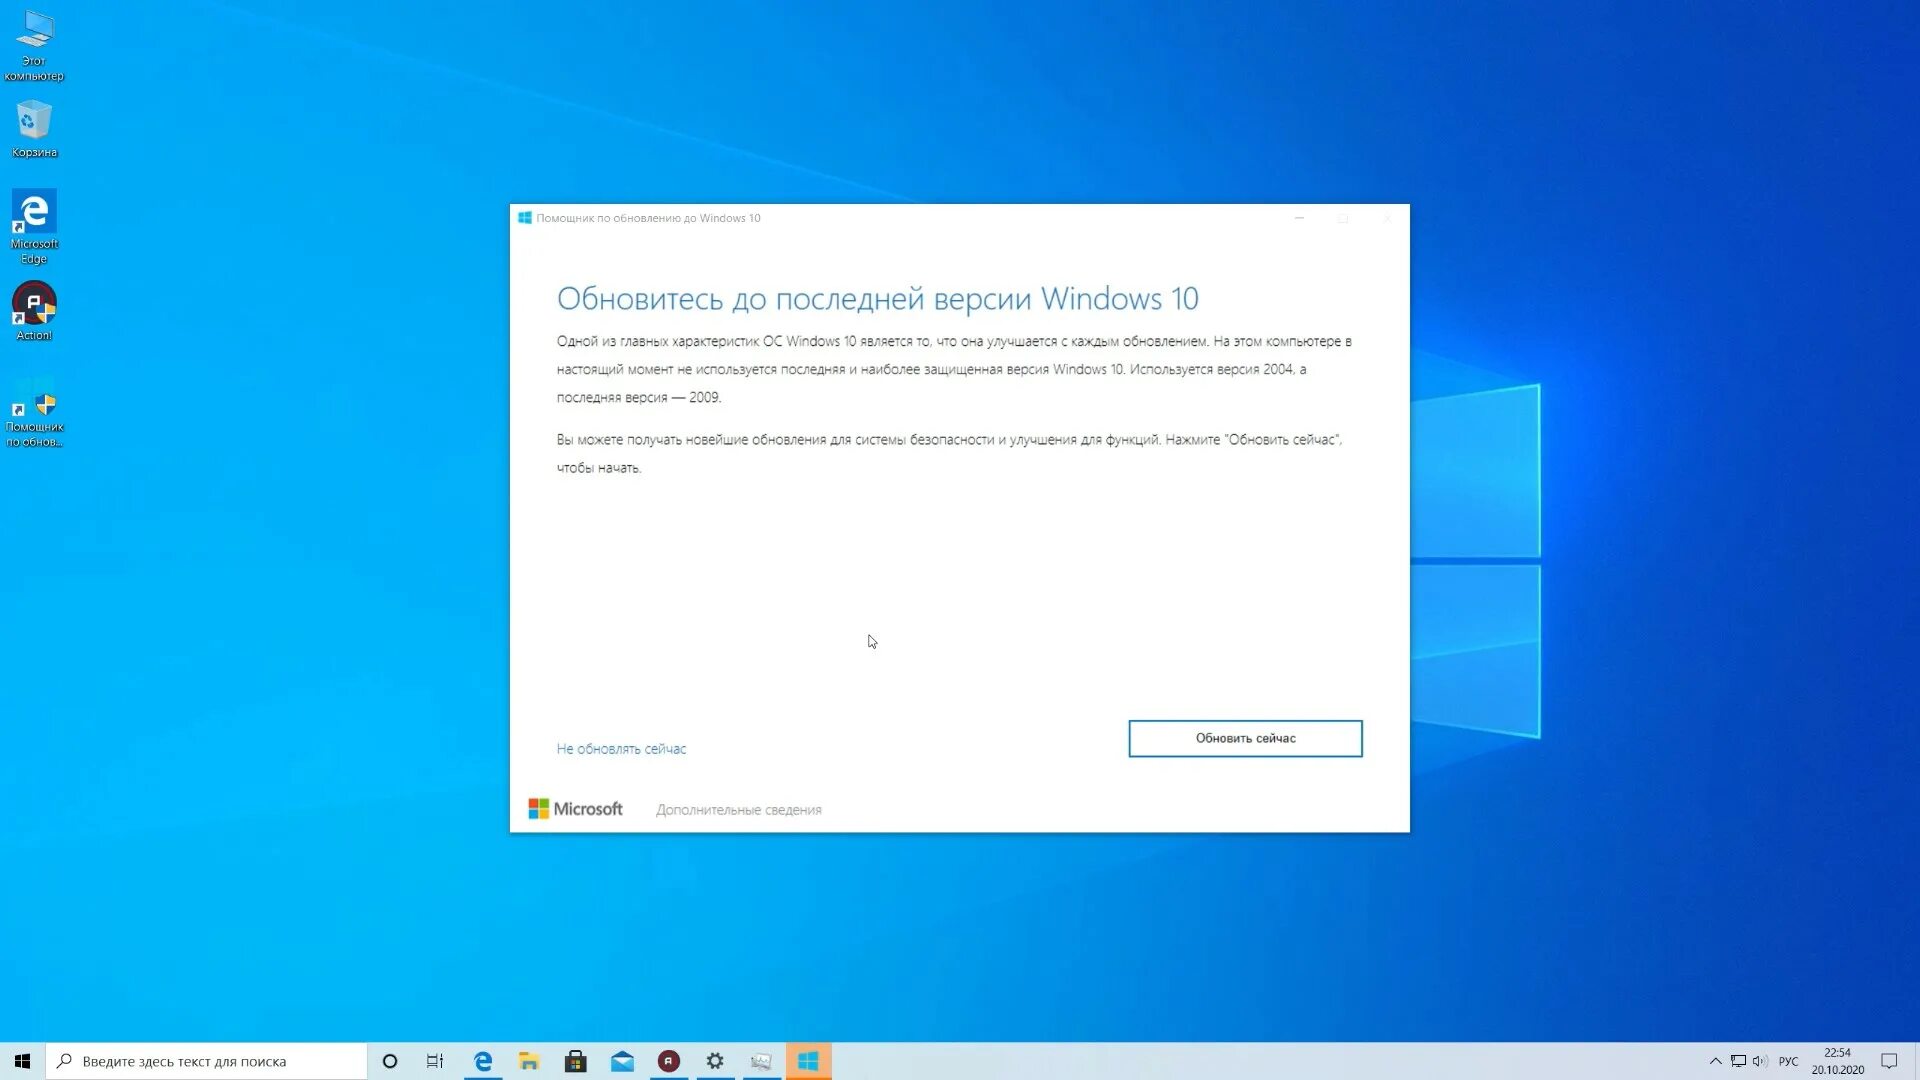Click the Windows Start button
Image resolution: width=1920 pixels, height=1080 pixels.
click(22, 1061)
